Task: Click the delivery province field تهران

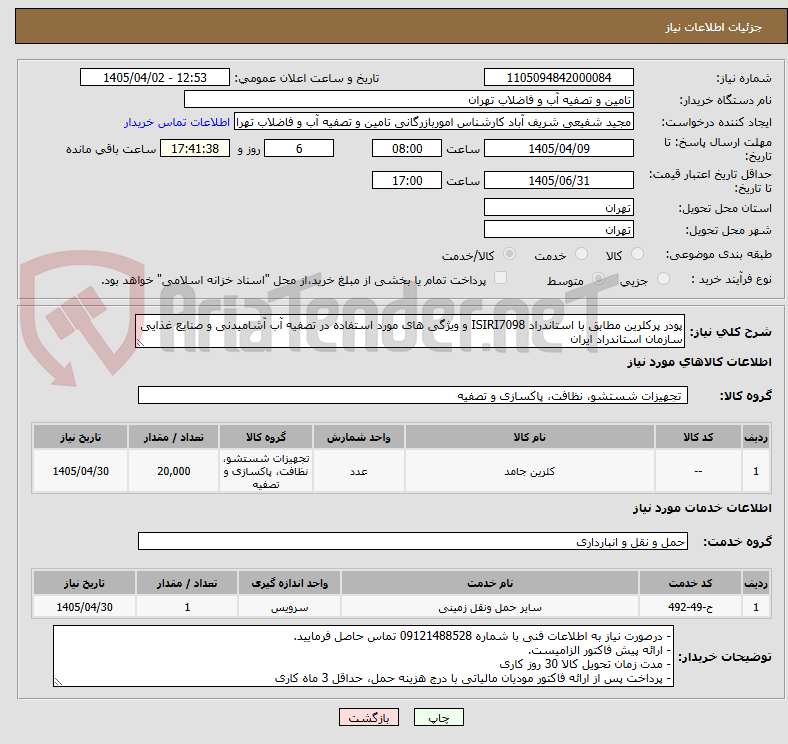Action: (559, 207)
